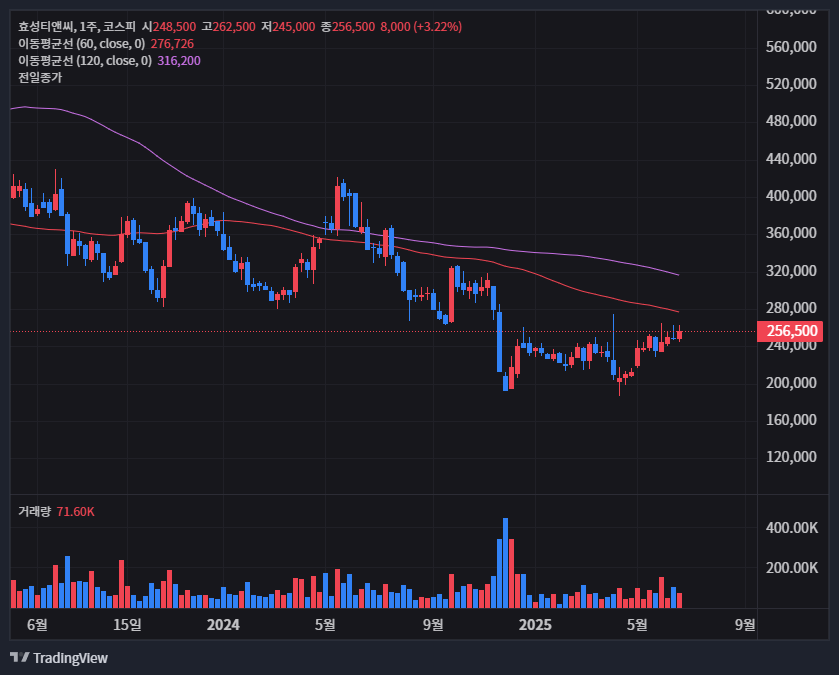The image size is (839, 675).
Task: Click the low price value 245,000
Action: pyautogui.click(x=294, y=27)
